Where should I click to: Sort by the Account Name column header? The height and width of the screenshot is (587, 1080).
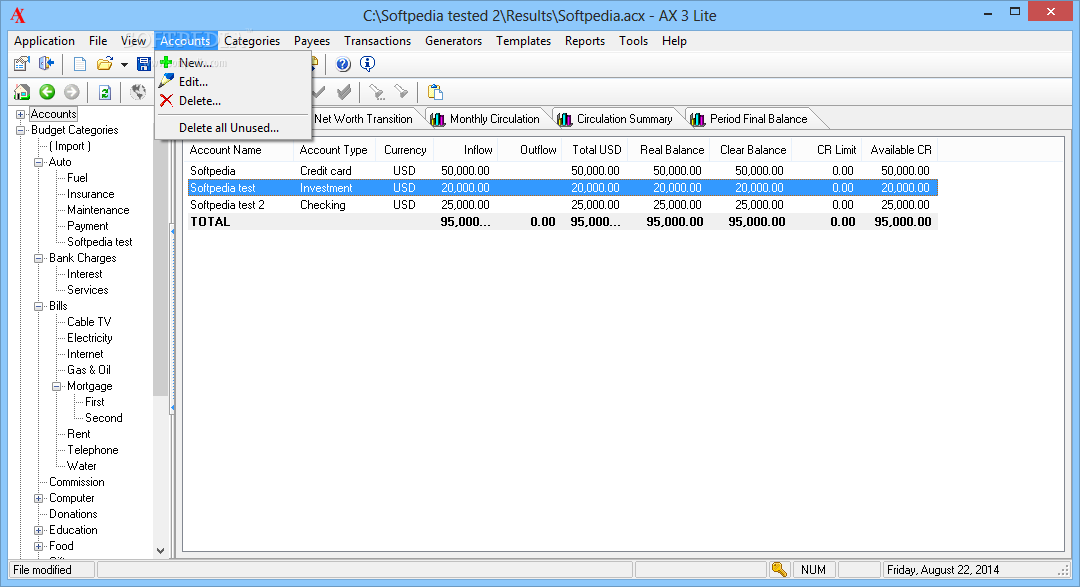pos(238,150)
